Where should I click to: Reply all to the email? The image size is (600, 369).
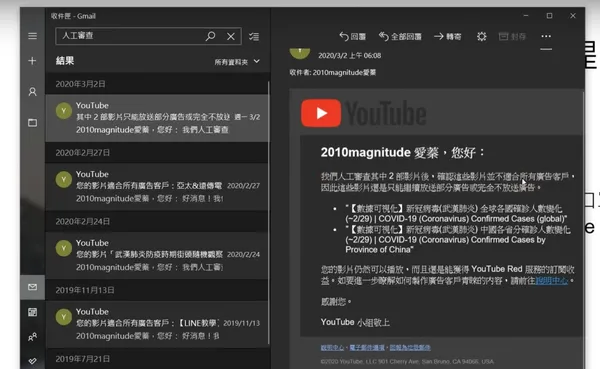point(400,36)
